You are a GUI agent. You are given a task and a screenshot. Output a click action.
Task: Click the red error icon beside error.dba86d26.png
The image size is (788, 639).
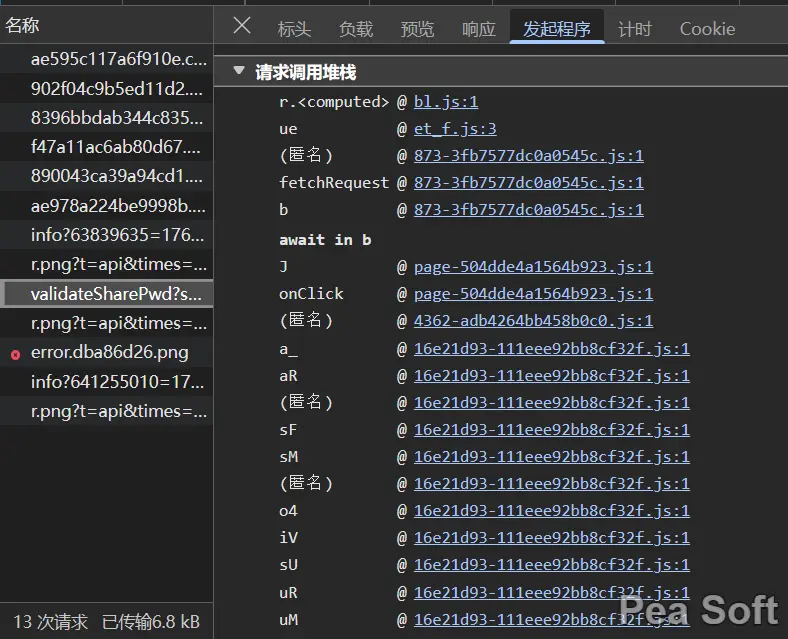(16, 355)
